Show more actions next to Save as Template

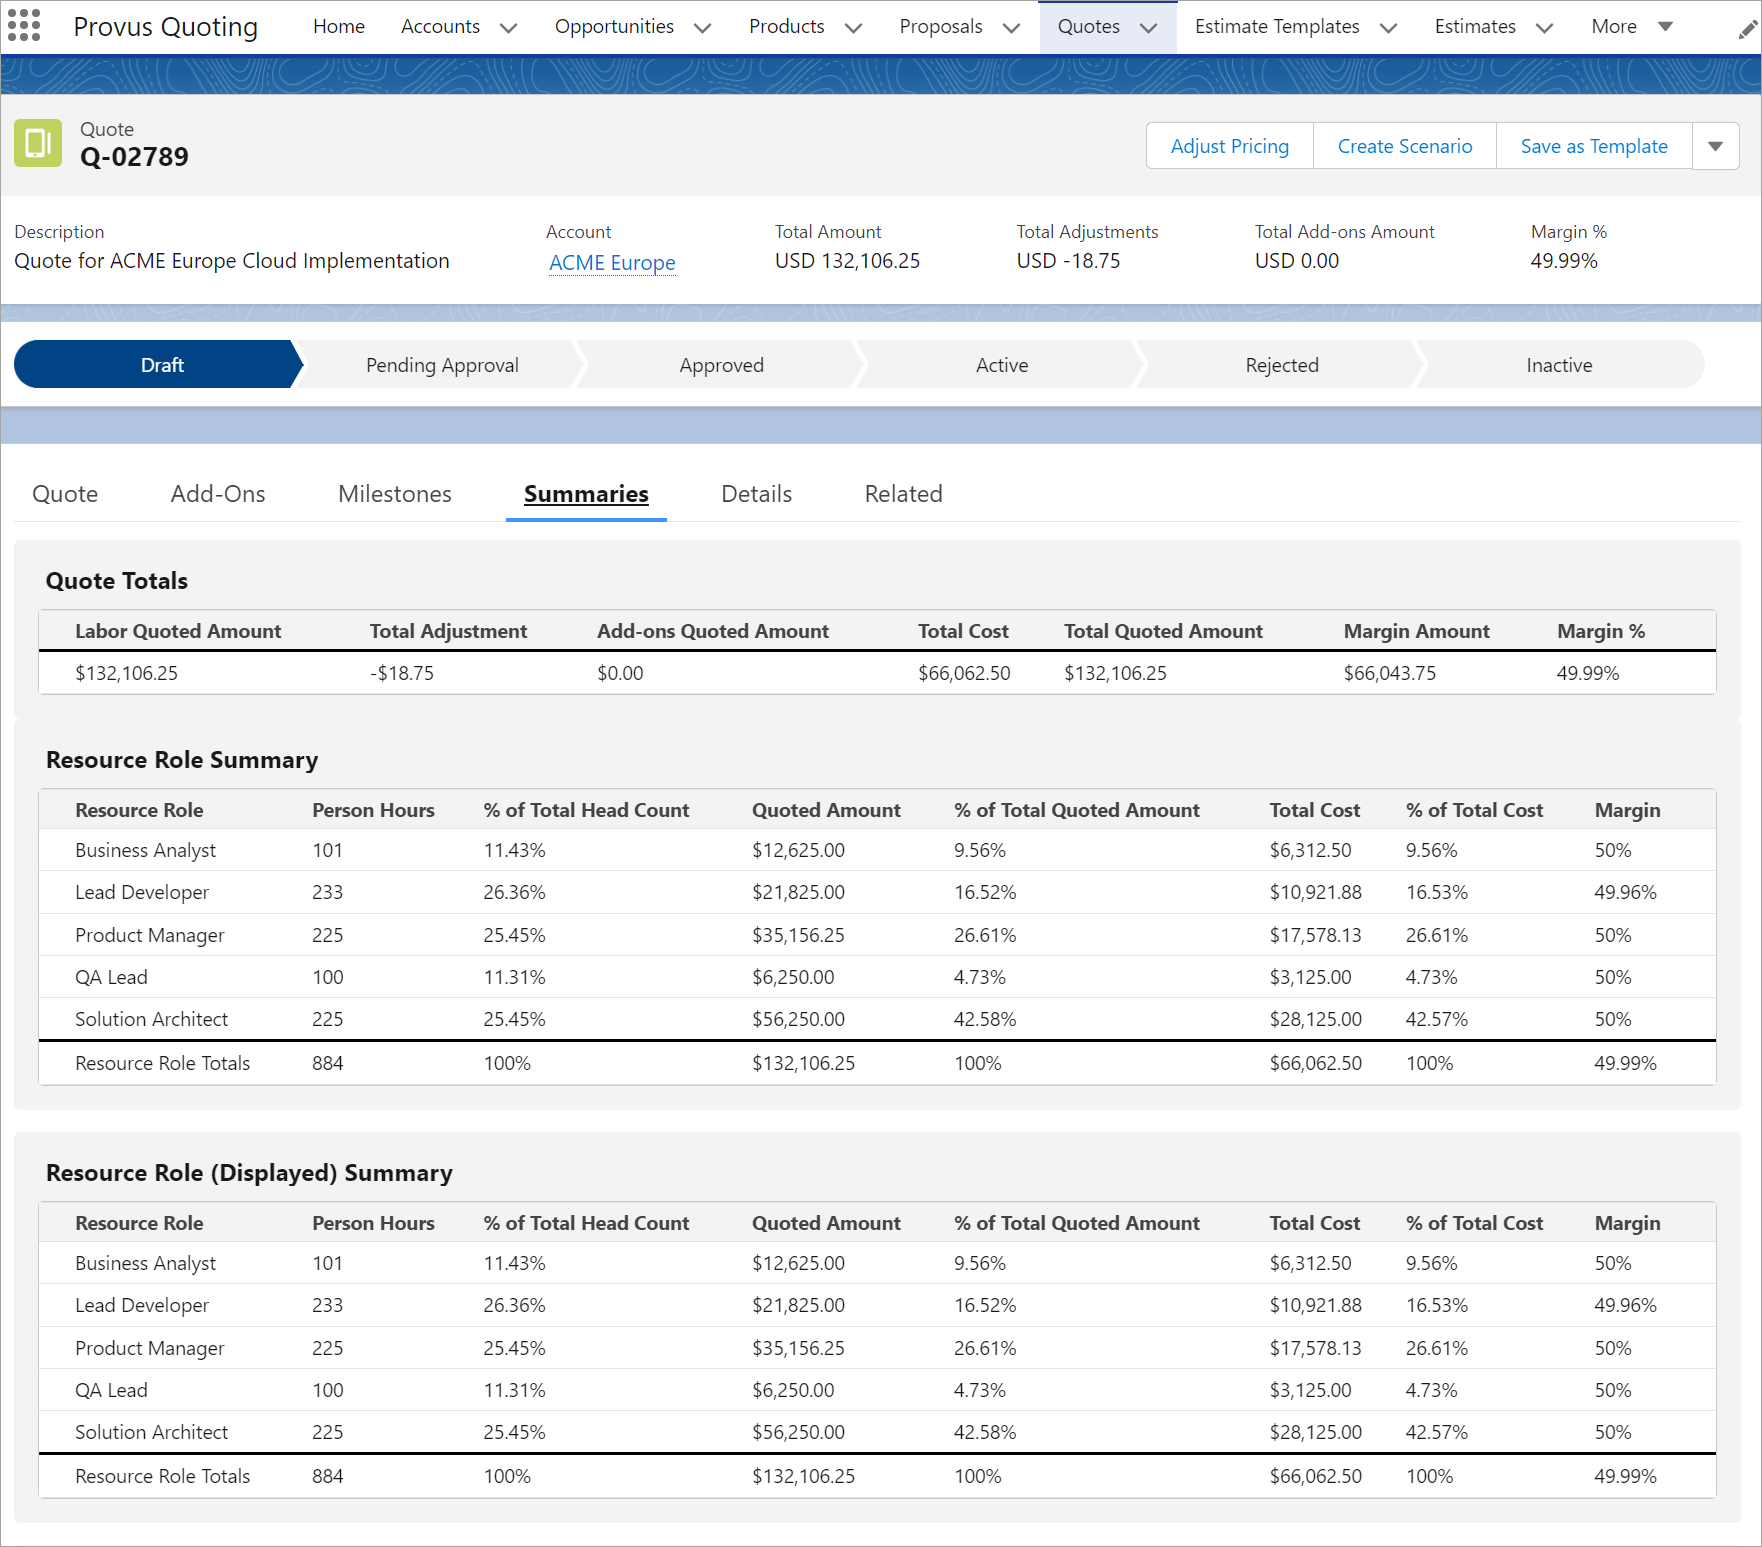pyautogui.click(x=1715, y=146)
